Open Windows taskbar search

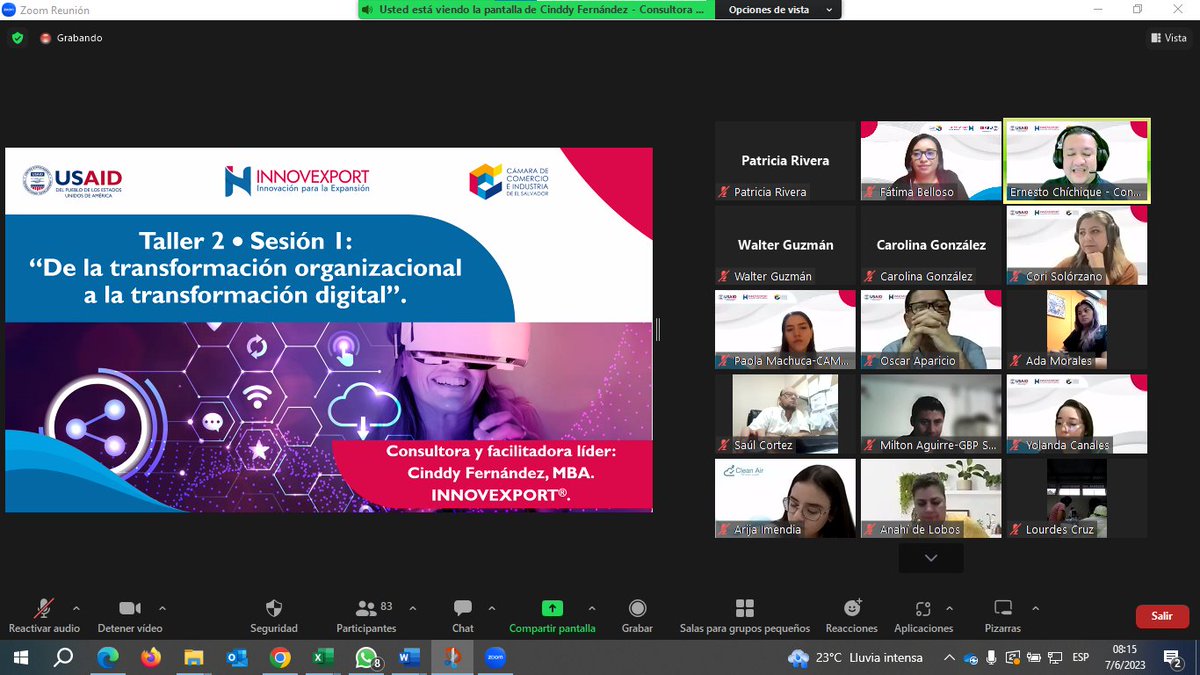click(63, 657)
